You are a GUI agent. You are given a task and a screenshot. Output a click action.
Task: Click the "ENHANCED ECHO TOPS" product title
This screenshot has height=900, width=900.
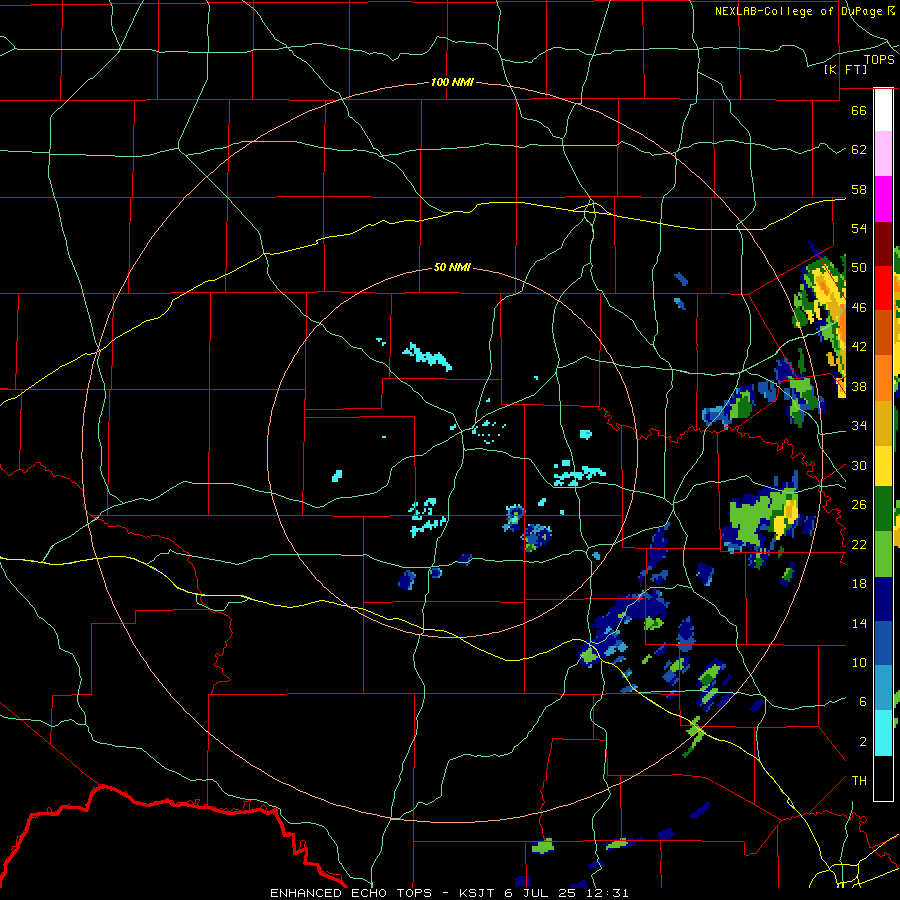coord(351,893)
